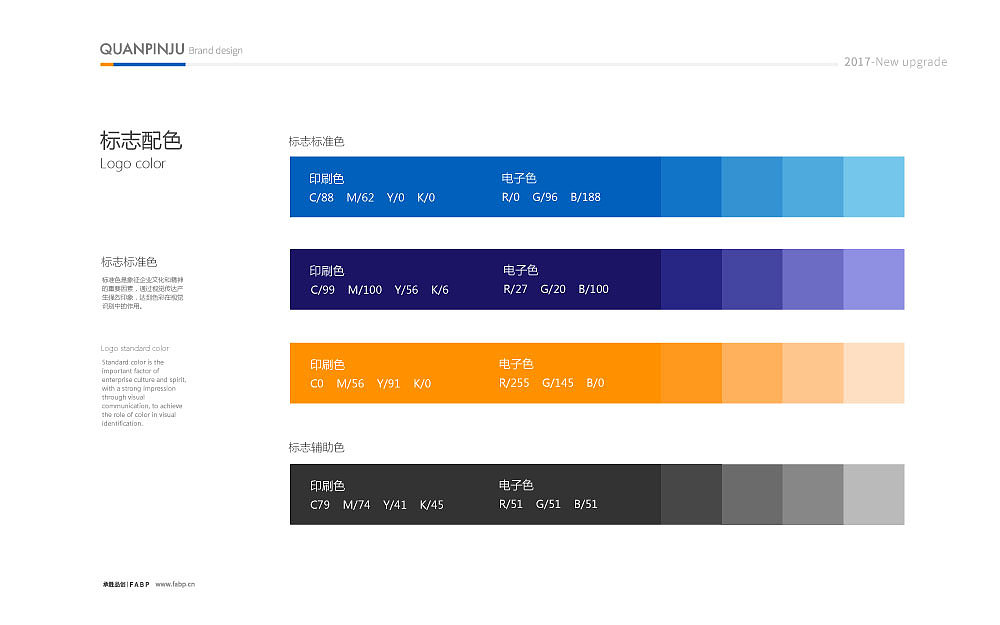Click the C/88 M/62 Y/0 K/0 text
This screenshot has width=1000, height=625.
[x=372, y=198]
